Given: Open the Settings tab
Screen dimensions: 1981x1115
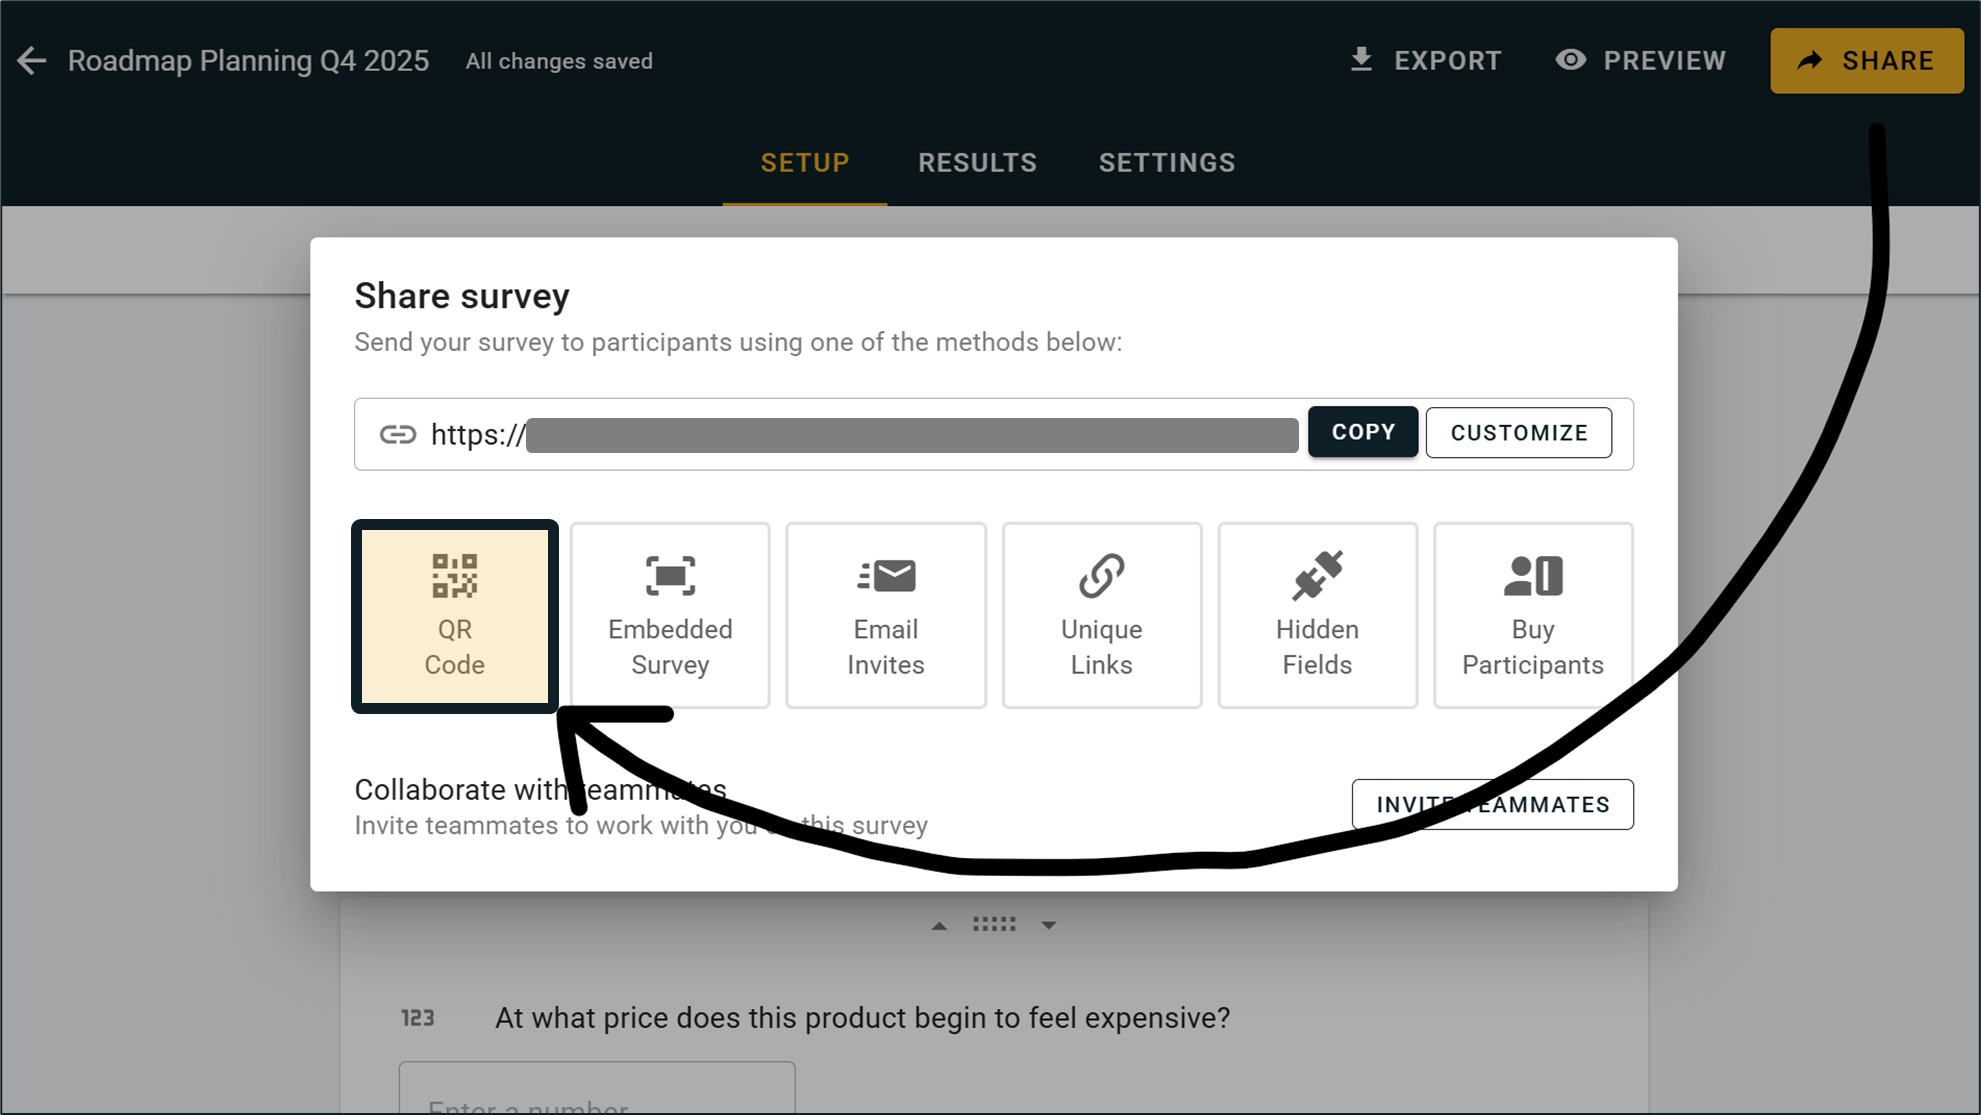Looking at the screenshot, I should [x=1166, y=163].
